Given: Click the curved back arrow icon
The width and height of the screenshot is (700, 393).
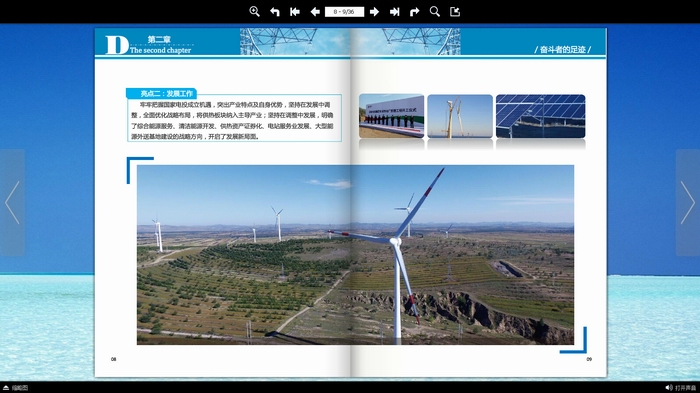Looking at the screenshot, I should pos(275,12).
